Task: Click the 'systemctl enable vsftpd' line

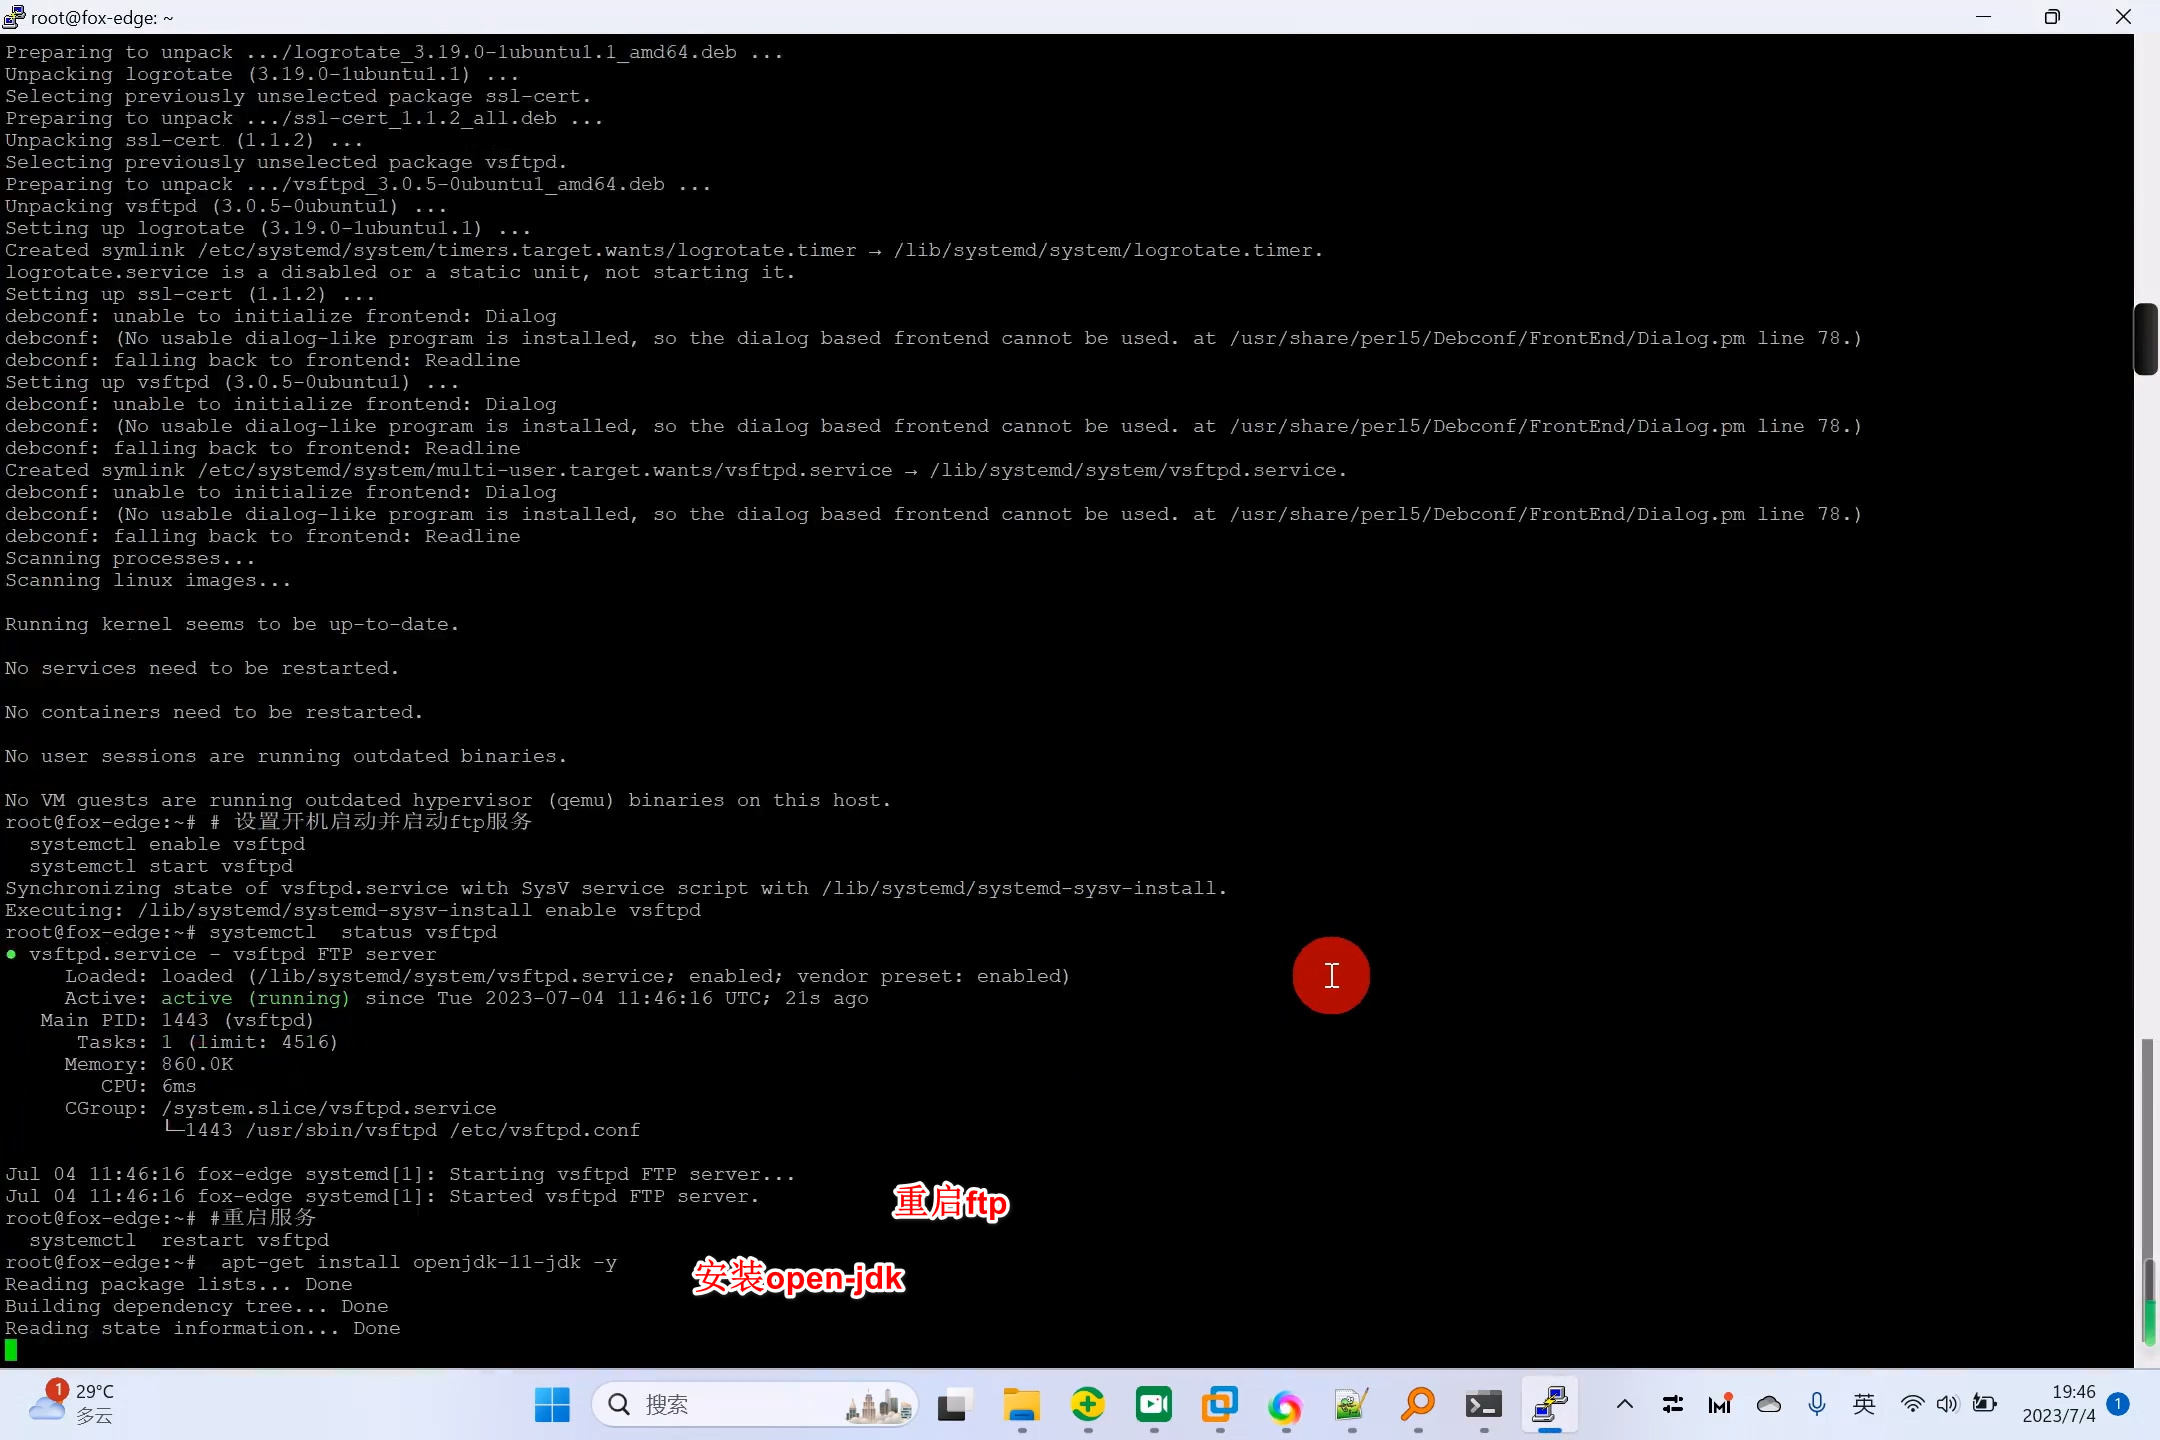Action: 167,844
